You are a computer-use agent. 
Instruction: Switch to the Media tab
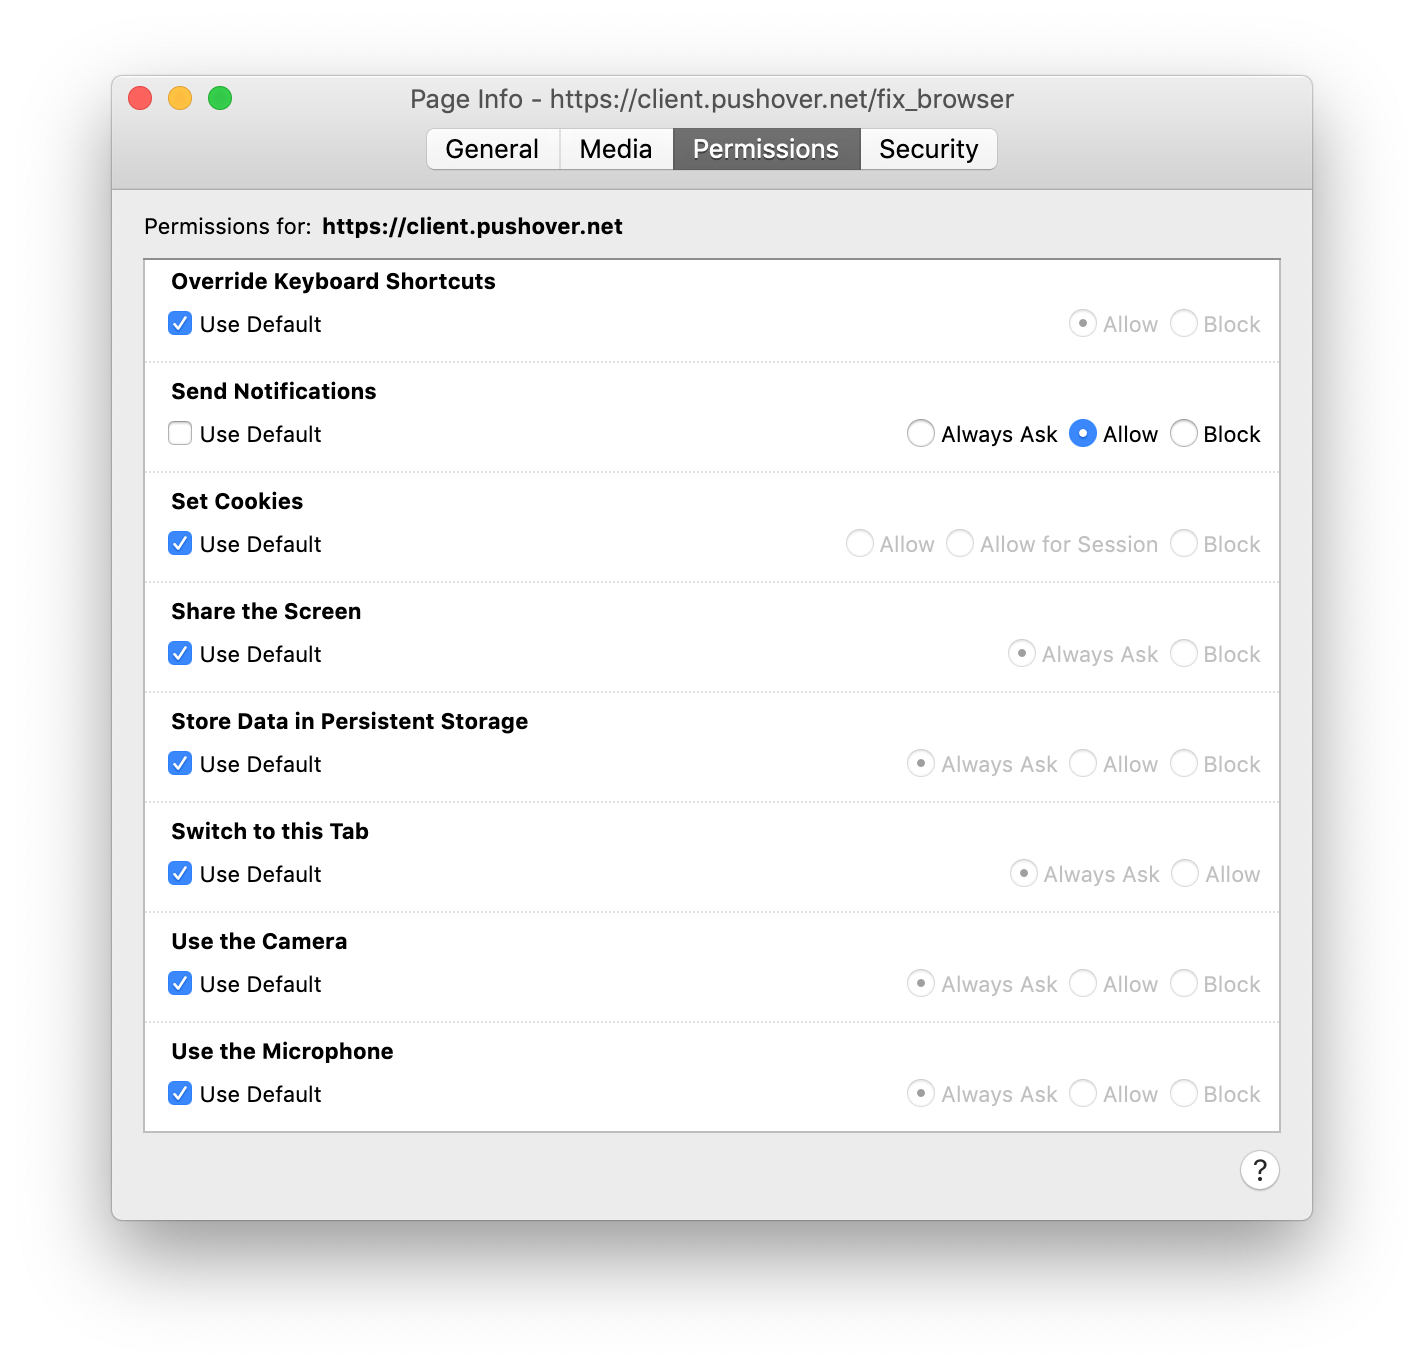pyautogui.click(x=615, y=148)
